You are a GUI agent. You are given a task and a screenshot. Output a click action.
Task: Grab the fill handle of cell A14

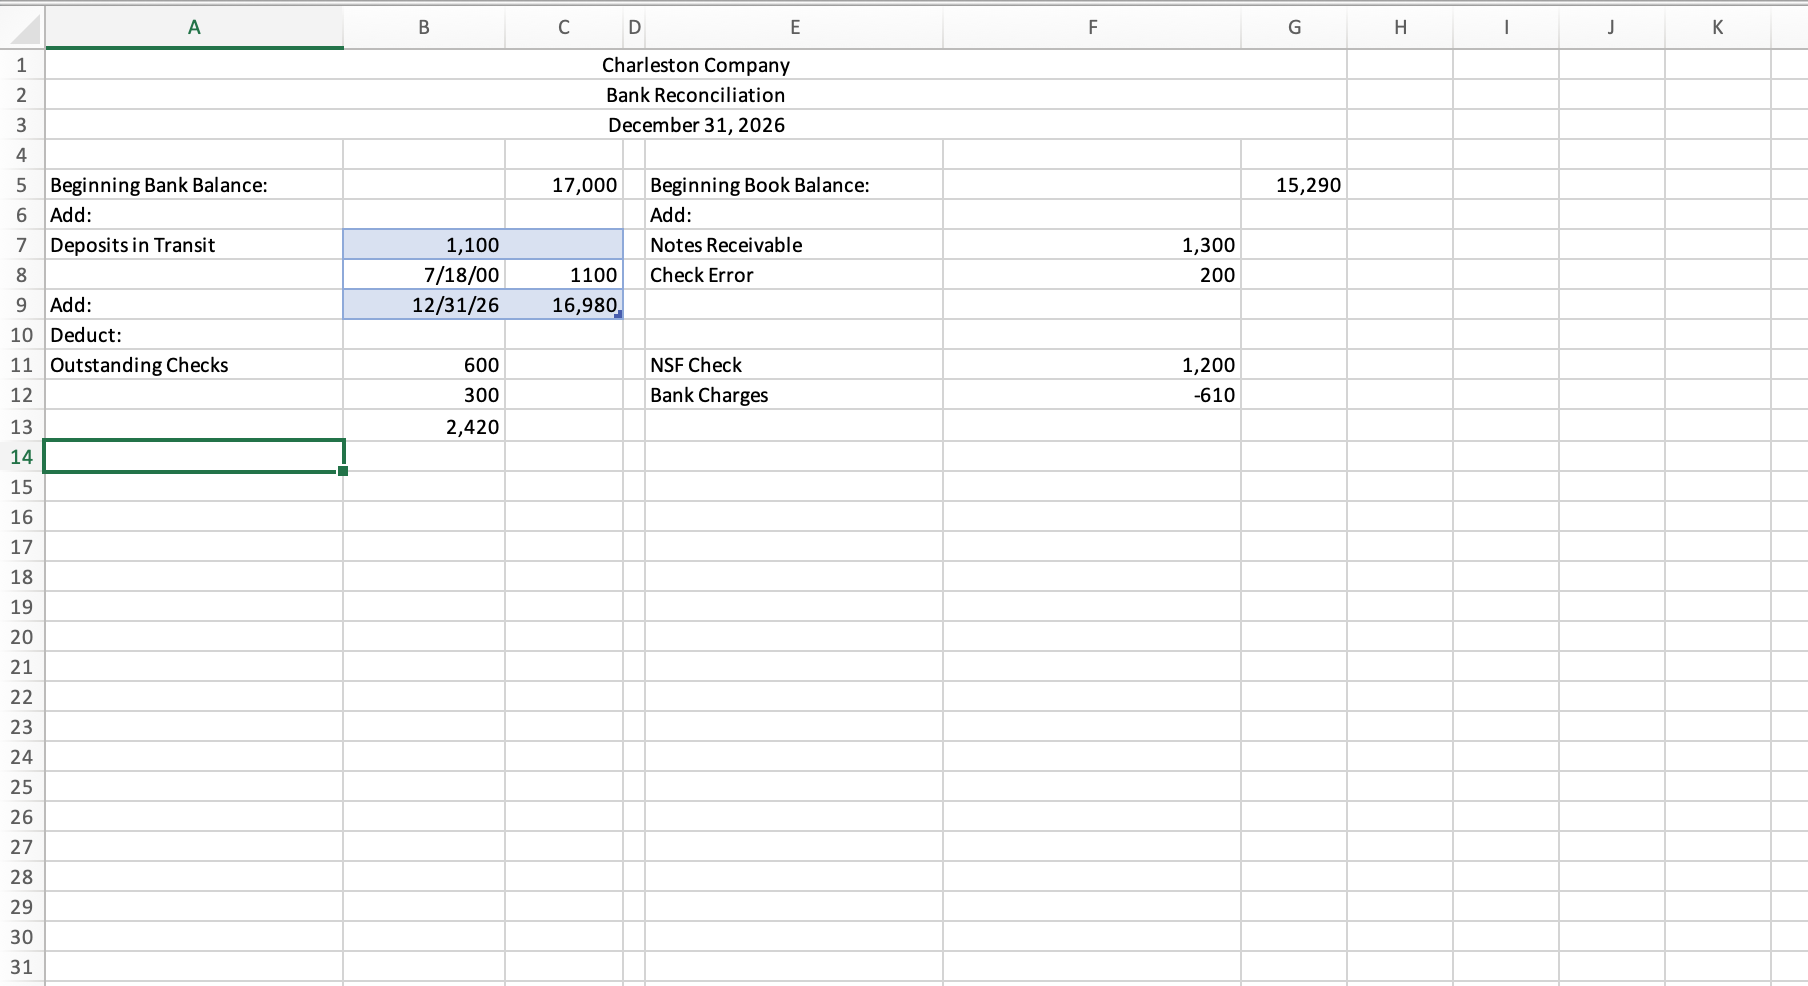343,471
